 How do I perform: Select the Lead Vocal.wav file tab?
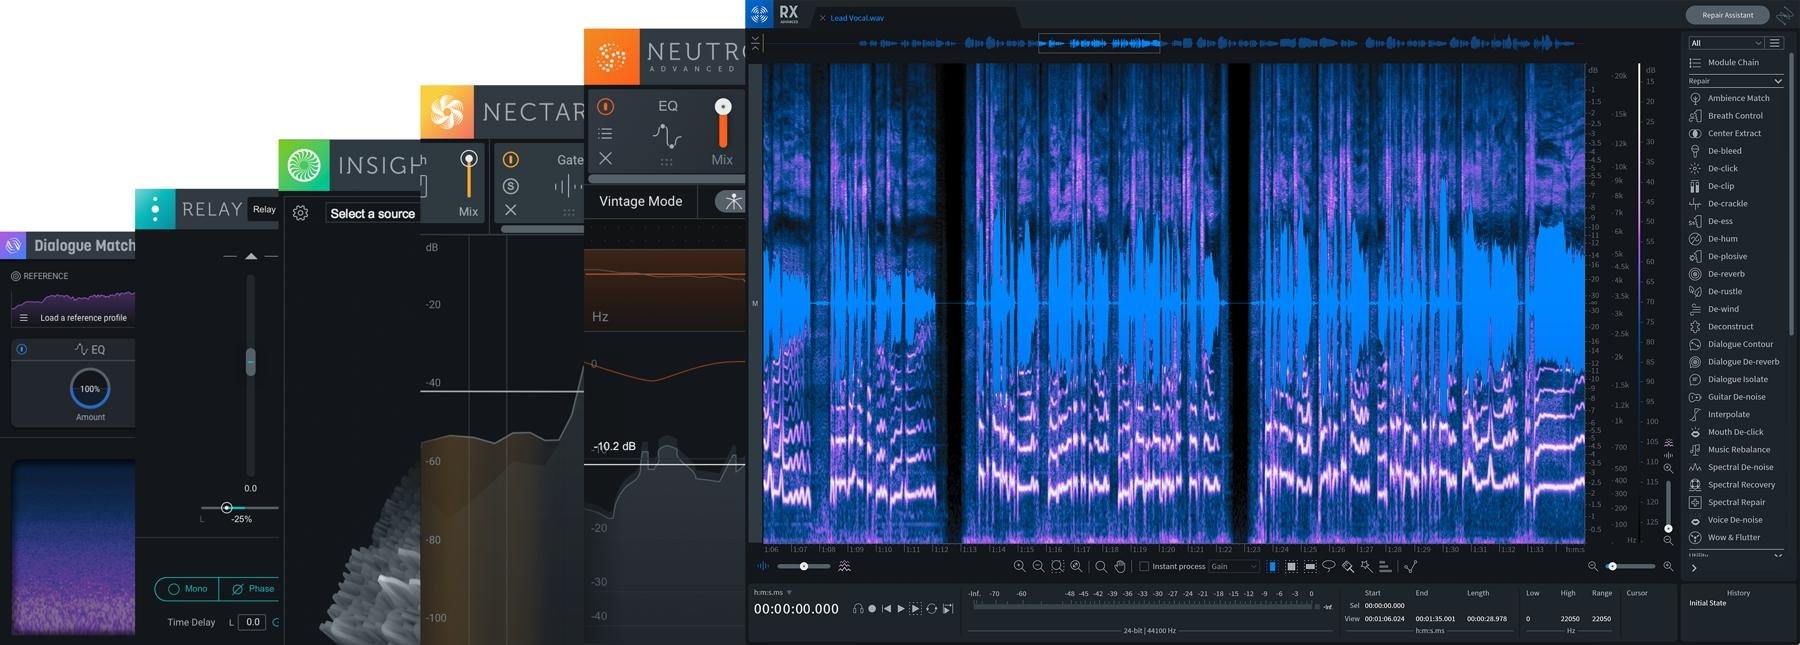(857, 18)
